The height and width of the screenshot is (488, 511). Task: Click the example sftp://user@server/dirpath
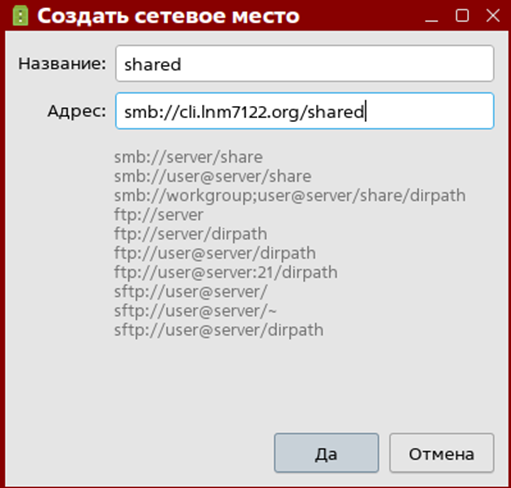pos(219,330)
